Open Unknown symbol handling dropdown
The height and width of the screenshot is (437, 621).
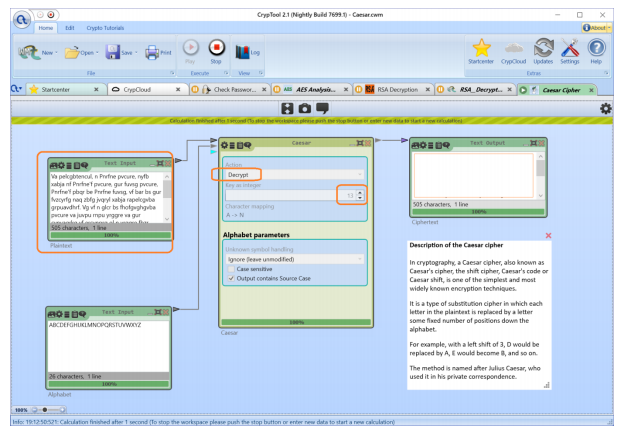[x=294, y=259]
